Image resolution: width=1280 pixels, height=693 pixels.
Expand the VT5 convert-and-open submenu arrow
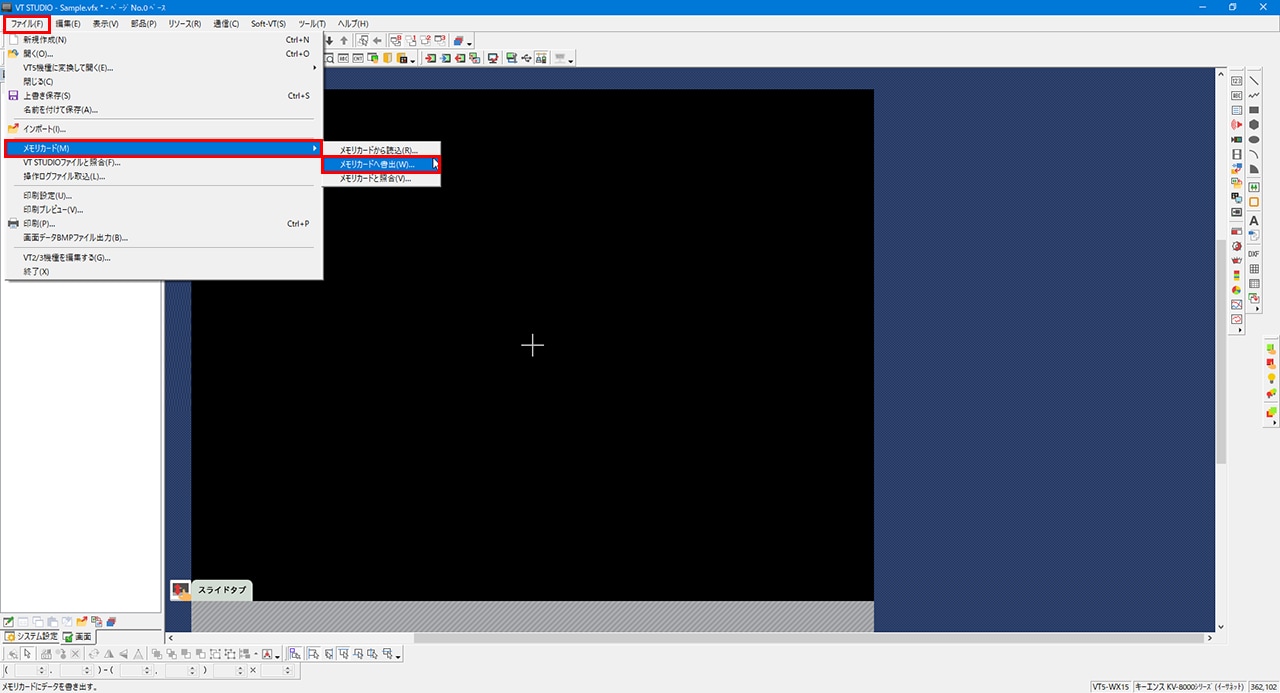314,68
